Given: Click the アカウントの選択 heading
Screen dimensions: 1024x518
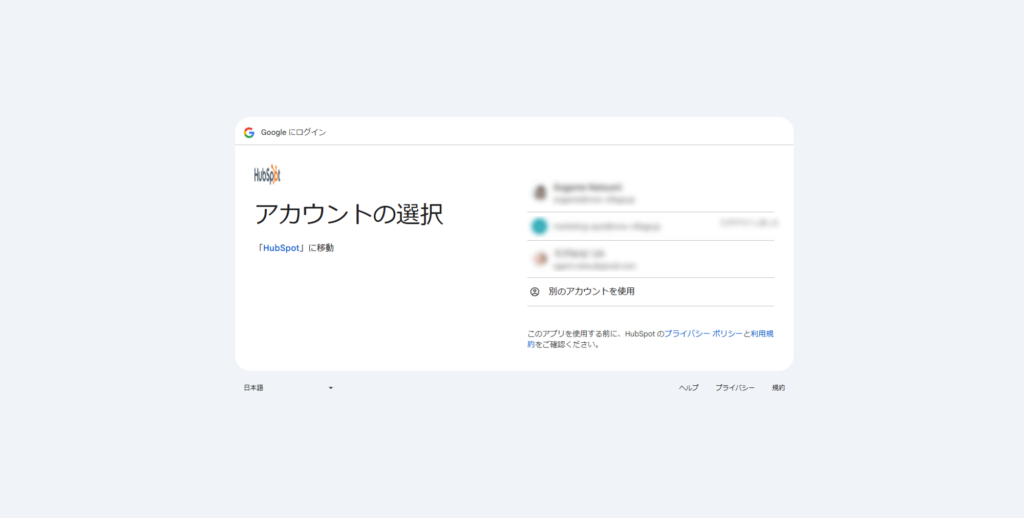Looking at the screenshot, I should (x=349, y=214).
